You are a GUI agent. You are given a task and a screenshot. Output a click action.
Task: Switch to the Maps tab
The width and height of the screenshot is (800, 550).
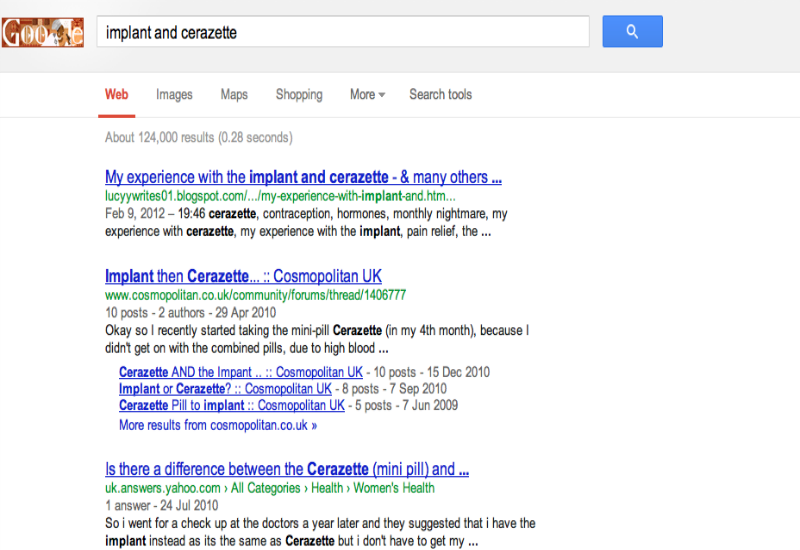[x=234, y=94]
